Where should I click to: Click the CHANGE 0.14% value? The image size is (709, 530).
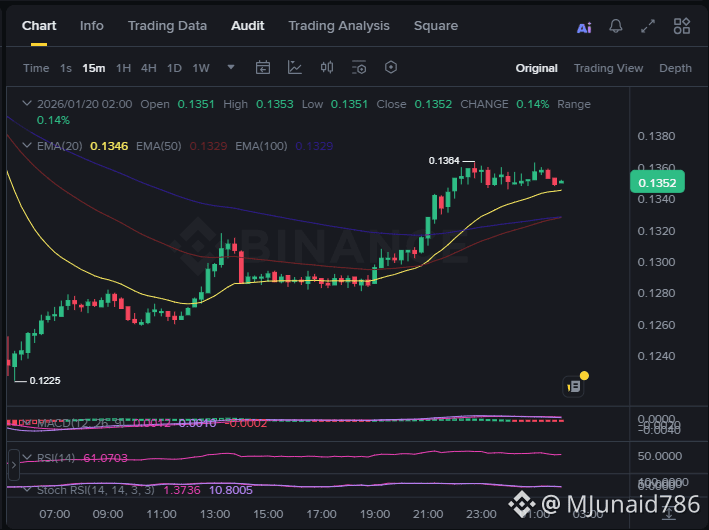click(533, 104)
